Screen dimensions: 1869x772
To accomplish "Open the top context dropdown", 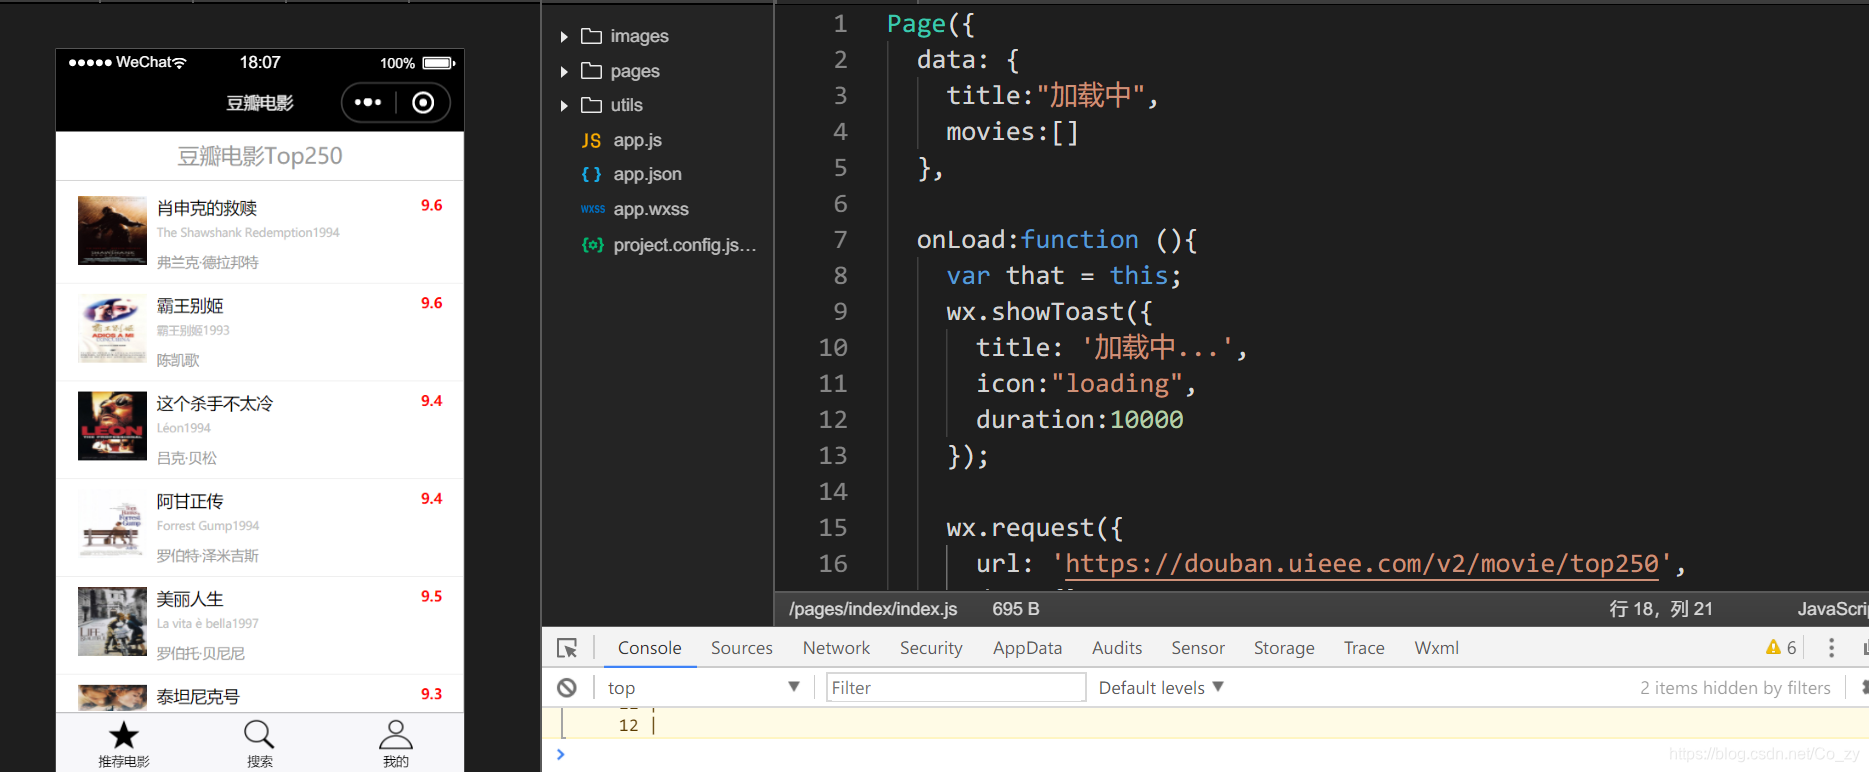I will click(x=703, y=687).
